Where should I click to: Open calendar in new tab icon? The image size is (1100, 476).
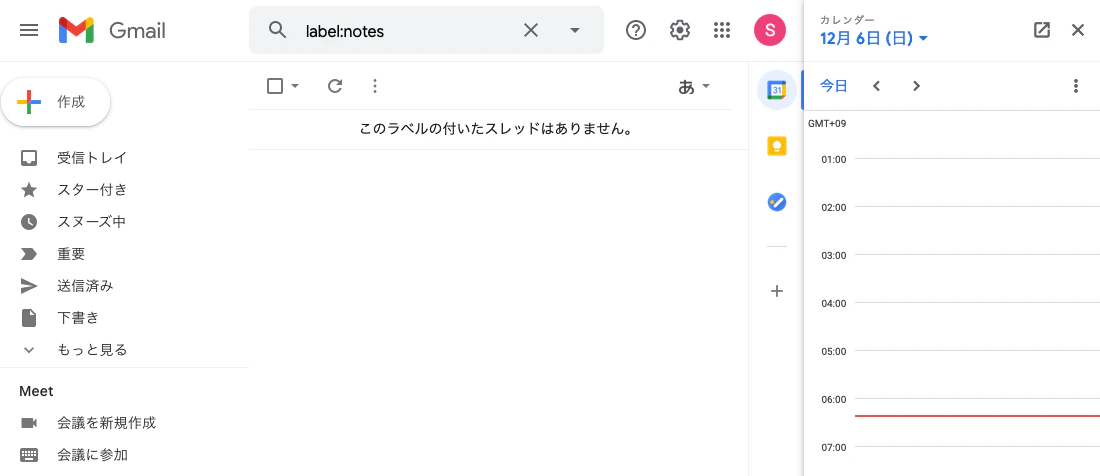1042,30
